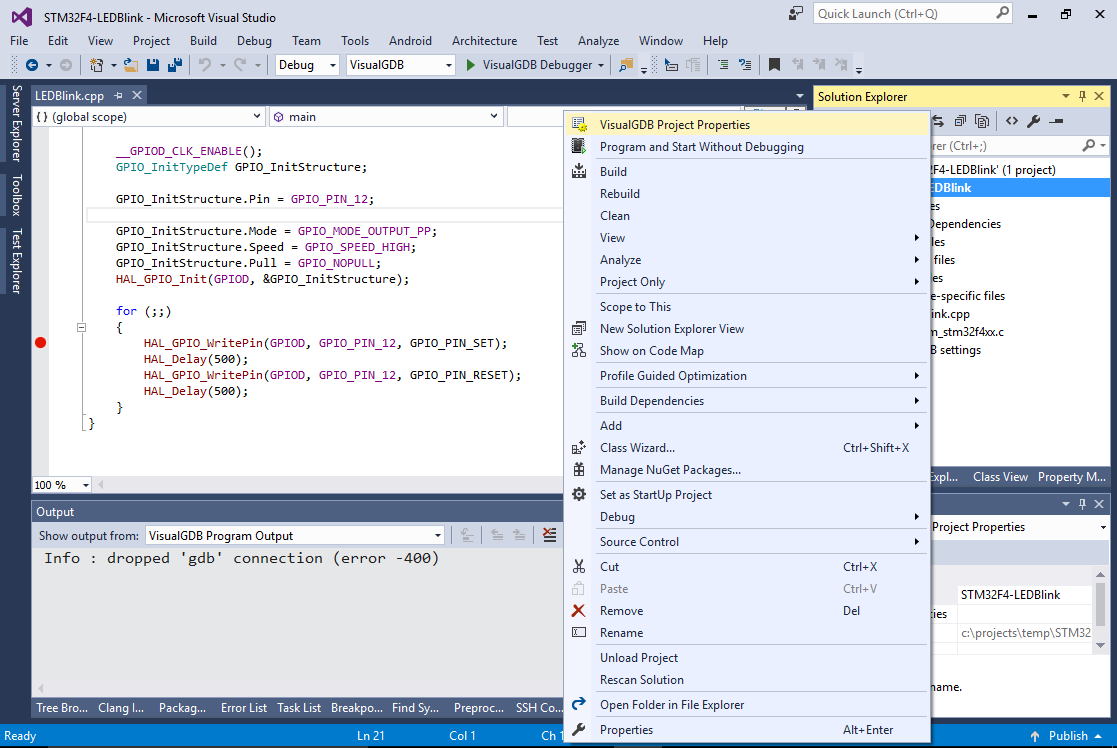This screenshot has height=748, width=1117.
Task: Open the Build menu in the menu bar
Action: click(203, 41)
